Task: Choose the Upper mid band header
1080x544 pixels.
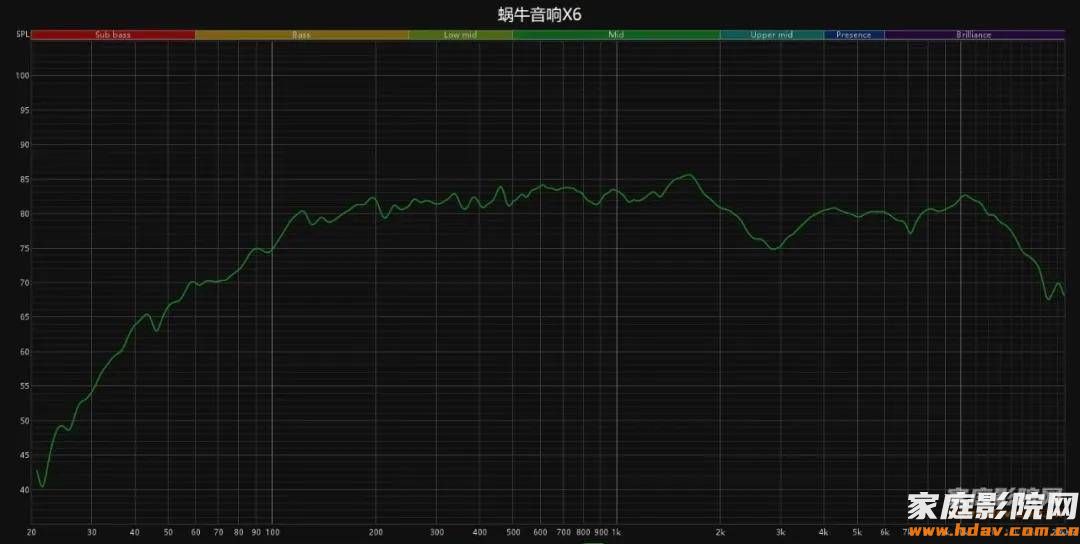Action: coord(771,35)
